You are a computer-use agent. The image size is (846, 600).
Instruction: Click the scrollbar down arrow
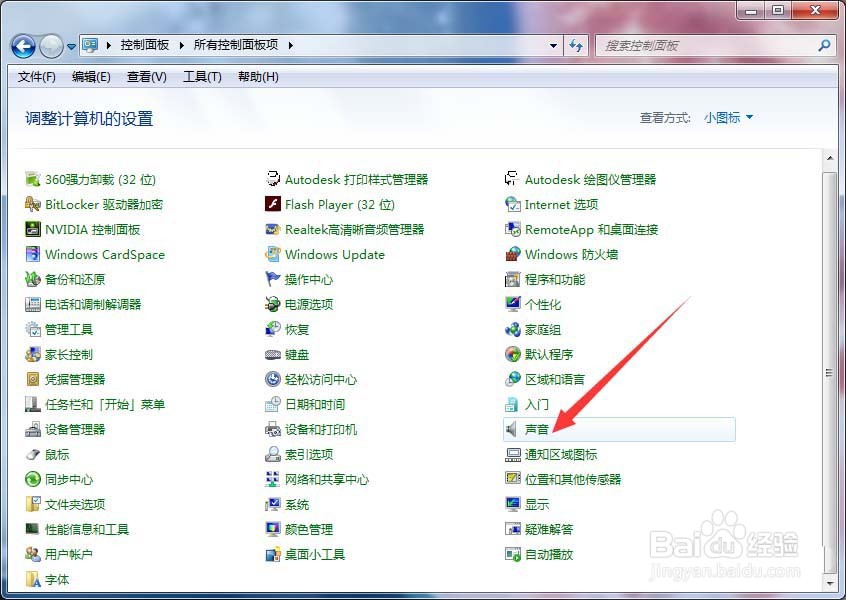tap(830, 583)
